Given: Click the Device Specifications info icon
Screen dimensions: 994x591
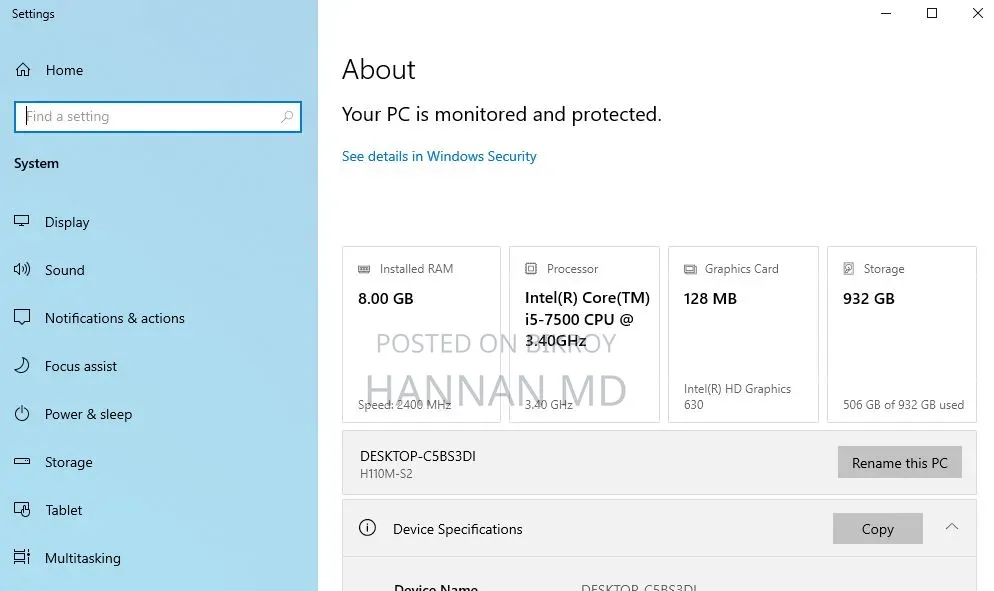Looking at the screenshot, I should point(367,528).
